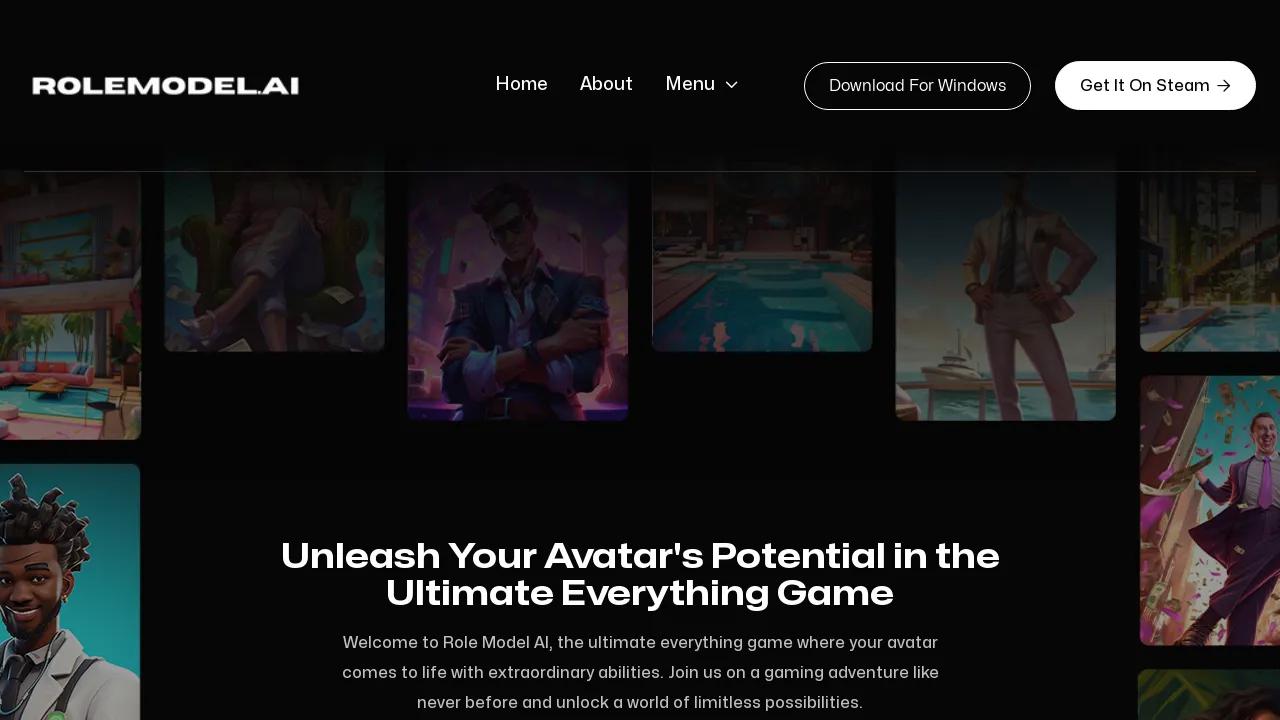Image resolution: width=1280 pixels, height=720 pixels.
Task: Open the green leafy thumbnail at bottom right
Action: [x=1210, y=695]
